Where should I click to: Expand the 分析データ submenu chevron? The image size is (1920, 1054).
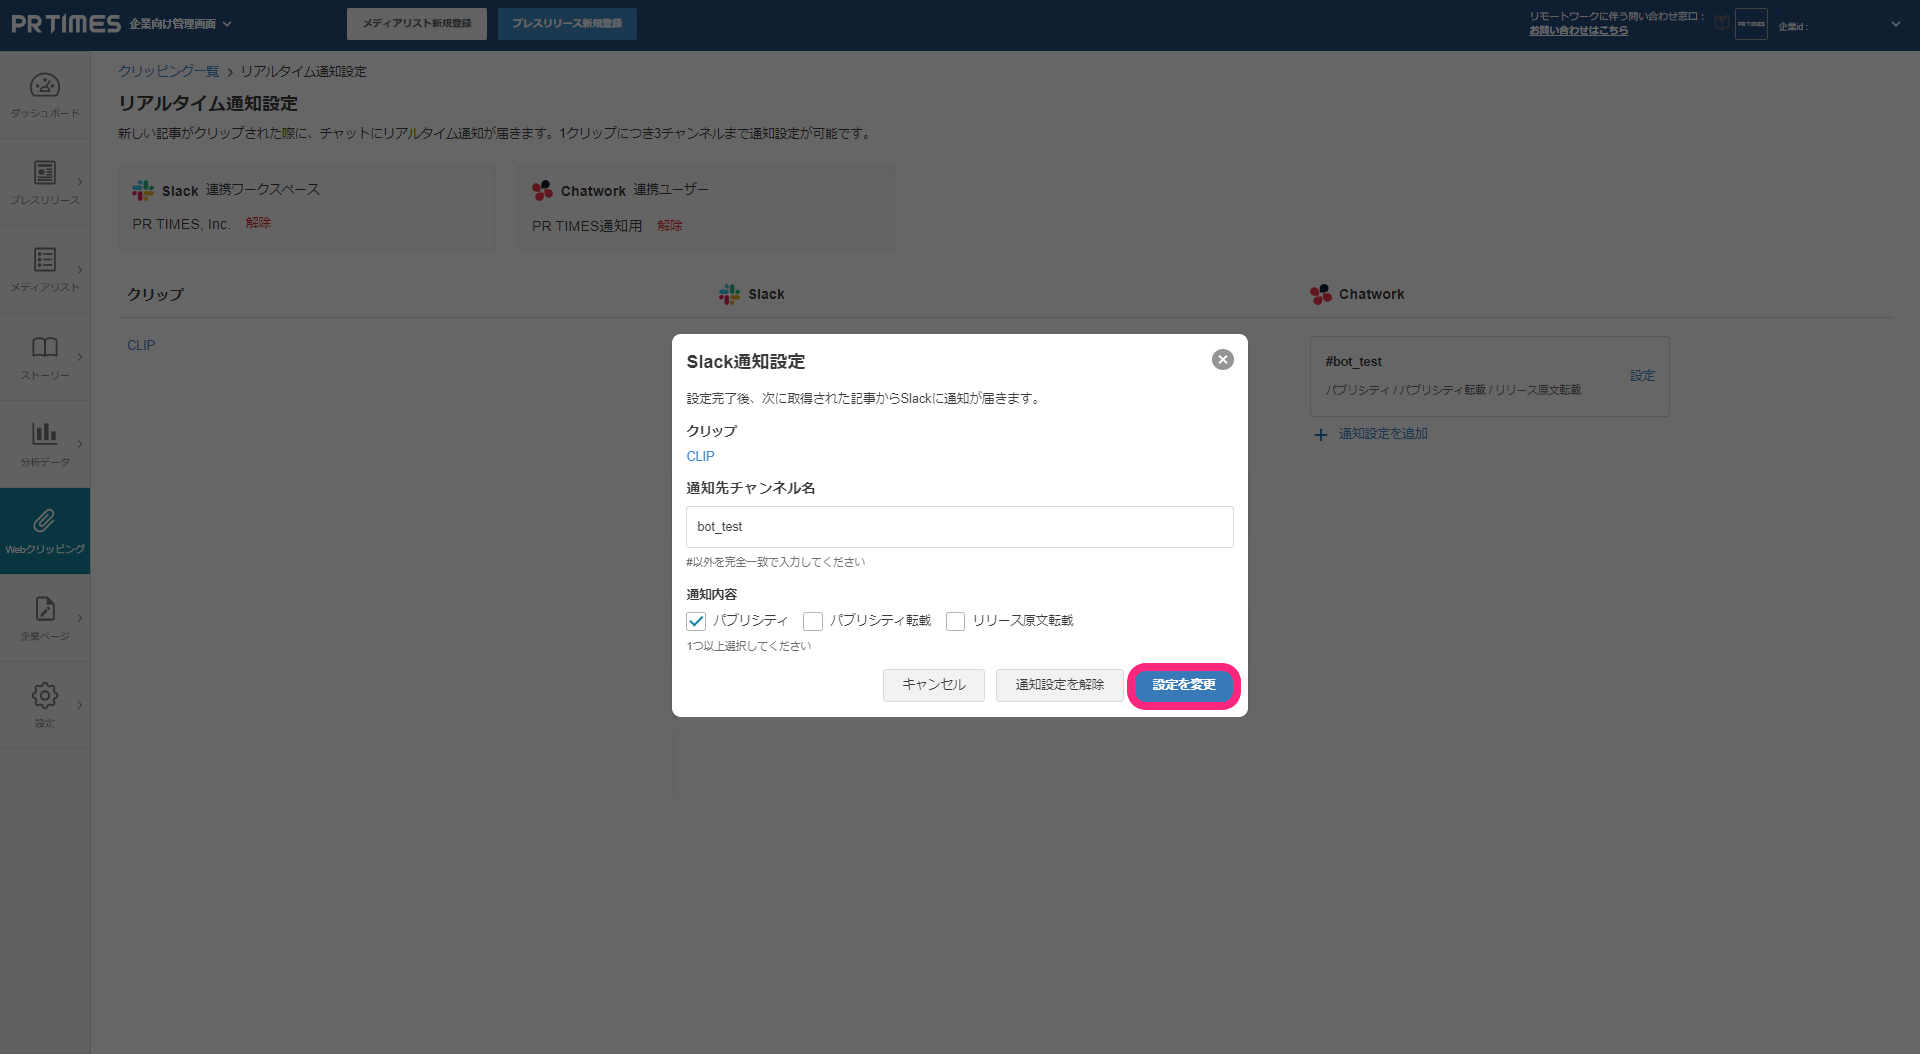[80, 444]
